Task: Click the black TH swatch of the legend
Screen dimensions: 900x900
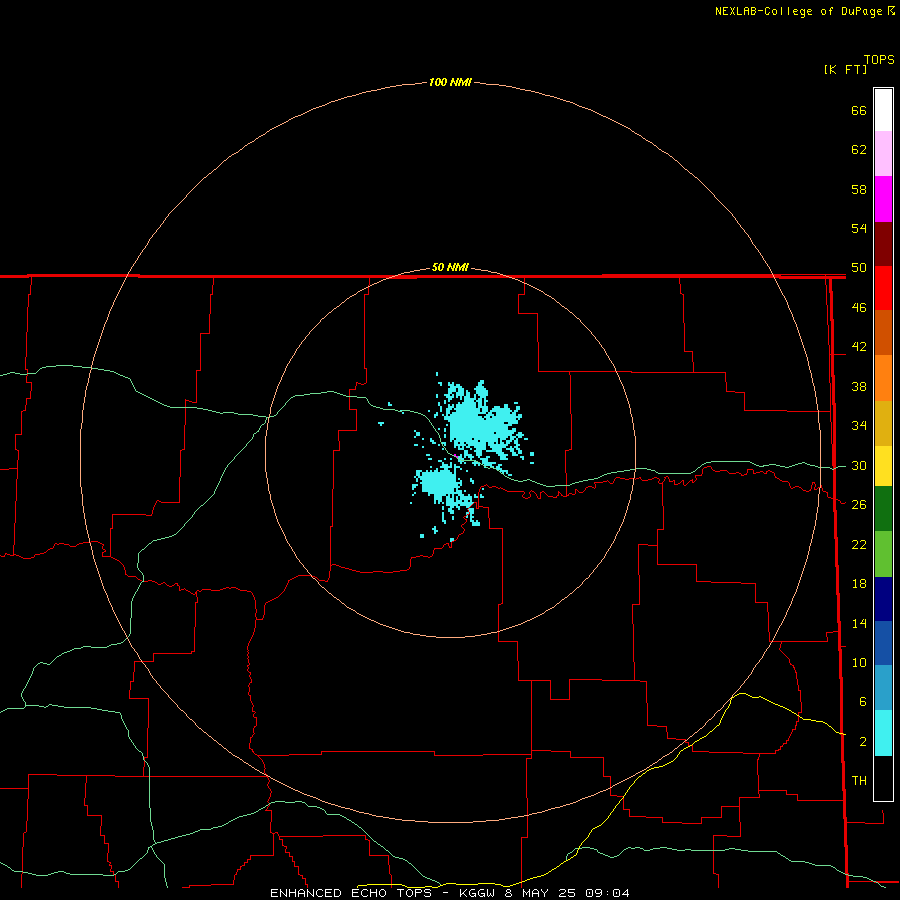Action: [883, 778]
